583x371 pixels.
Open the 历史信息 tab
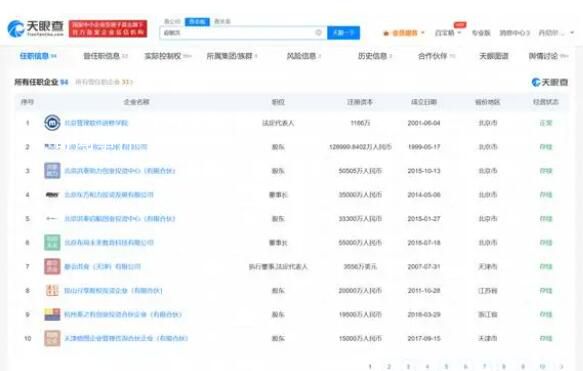375,56
